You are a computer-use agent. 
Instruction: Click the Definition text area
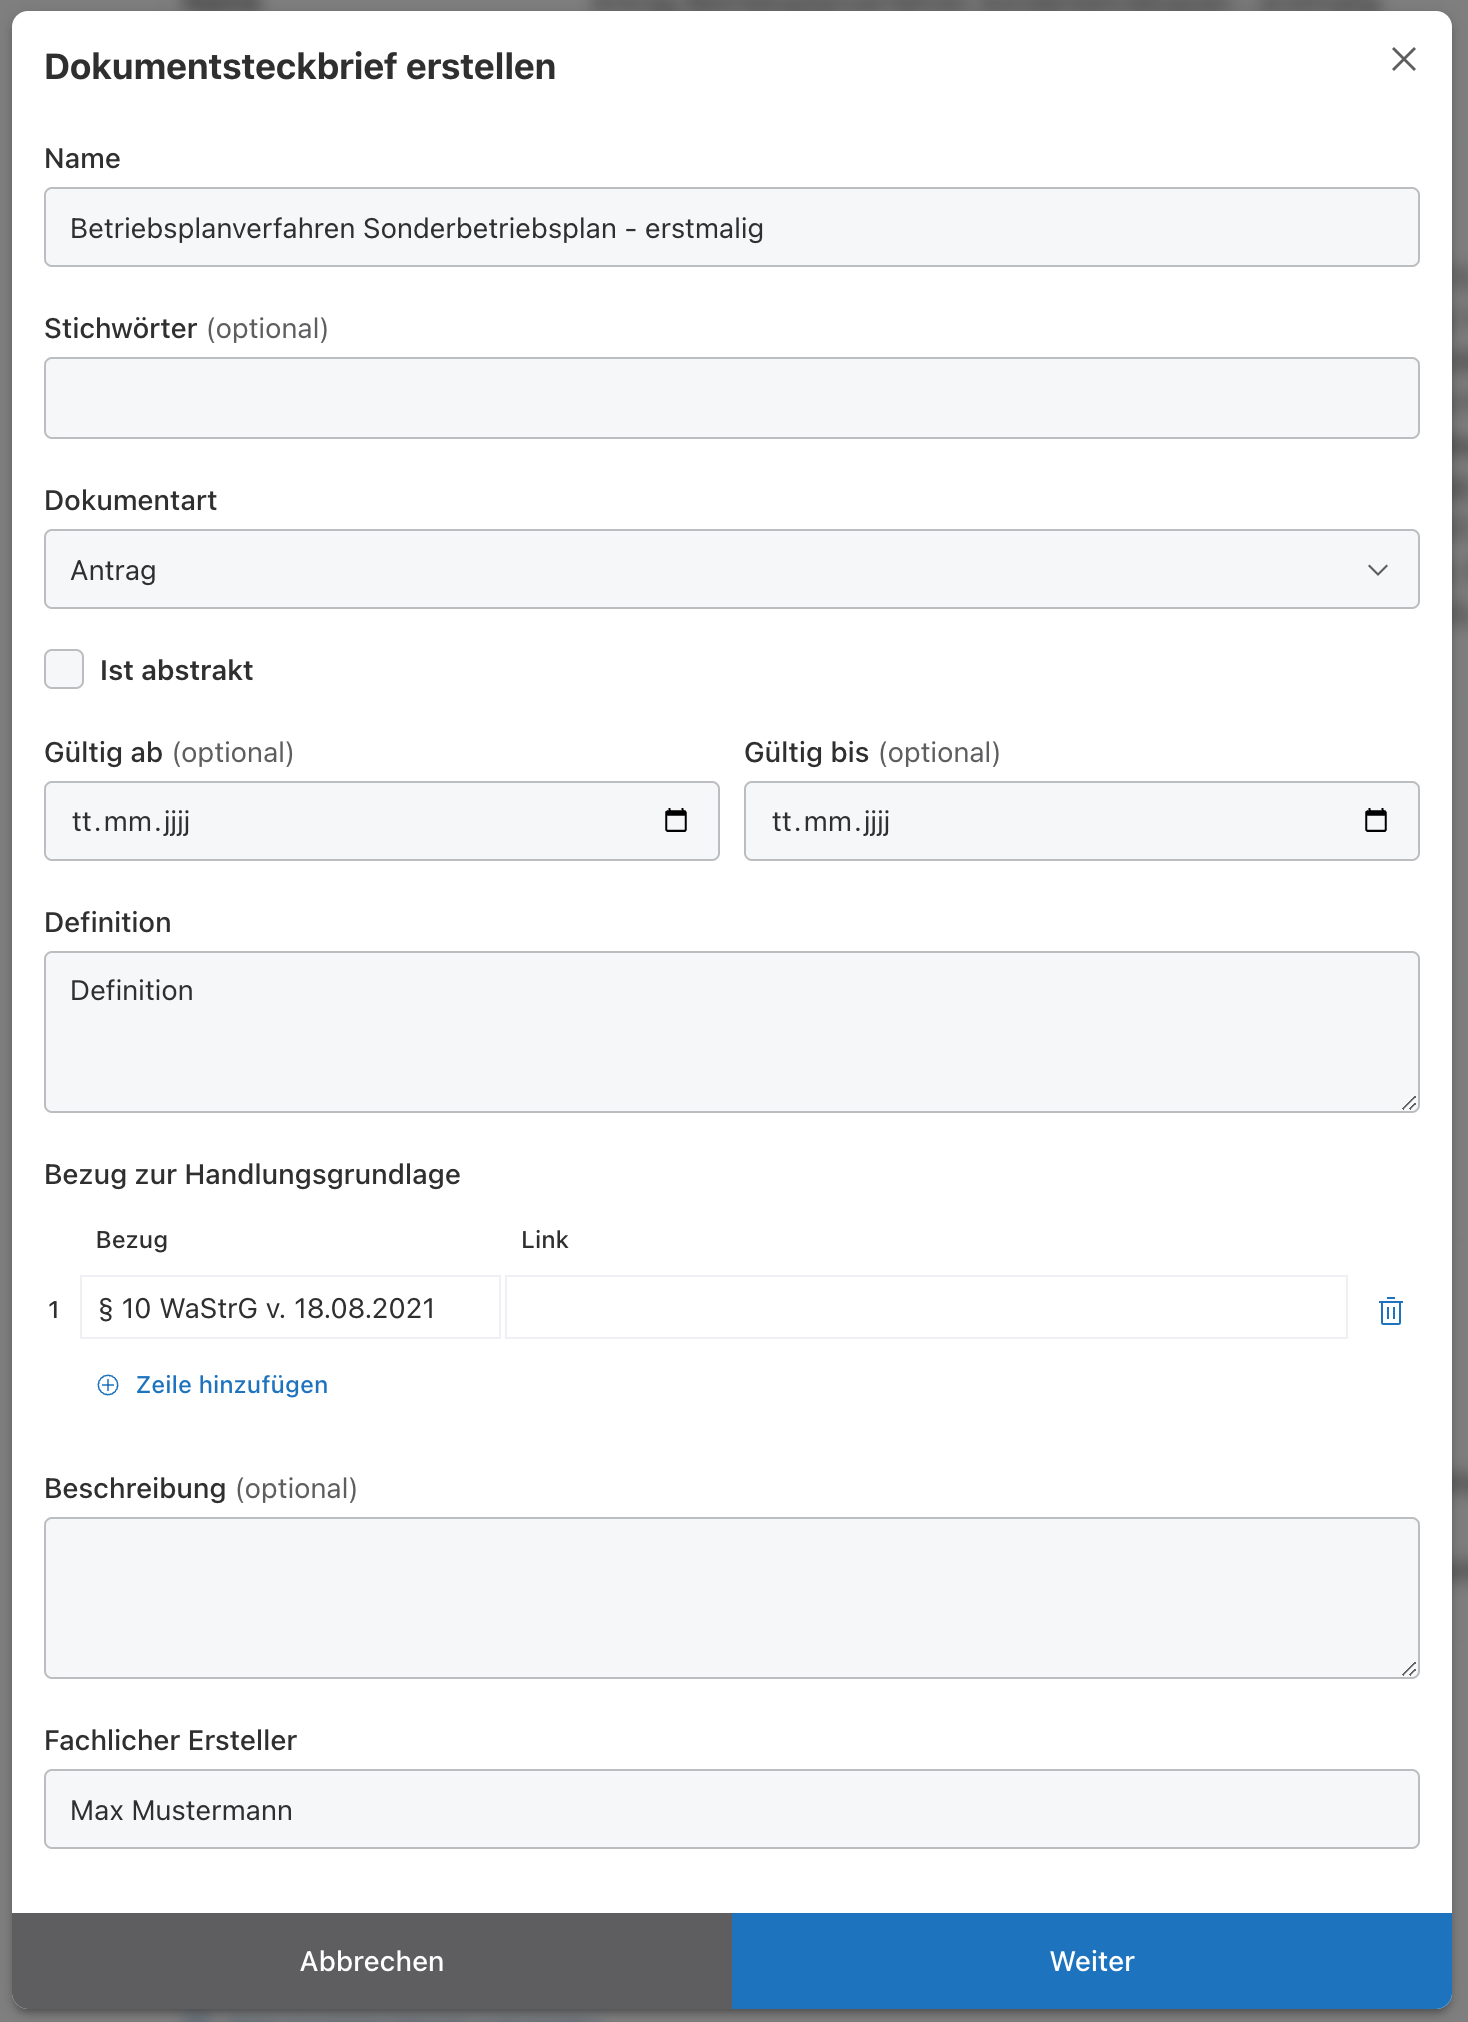[x=730, y=1032]
